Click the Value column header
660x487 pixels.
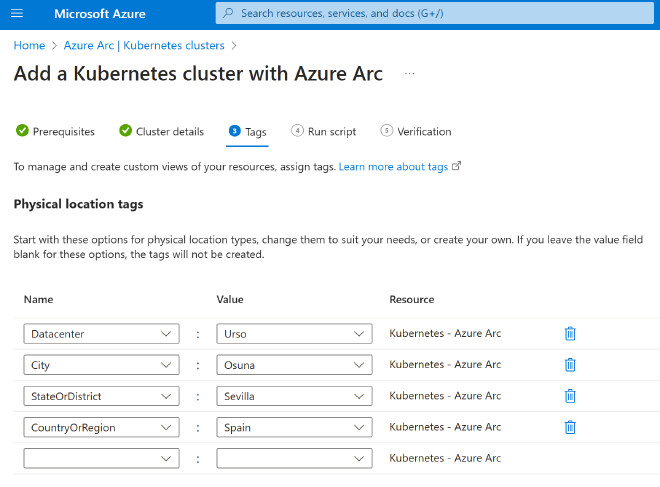pyautogui.click(x=230, y=299)
